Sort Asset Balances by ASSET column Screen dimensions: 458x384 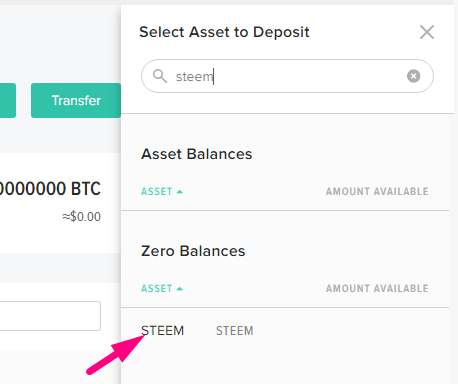pyautogui.click(x=157, y=192)
